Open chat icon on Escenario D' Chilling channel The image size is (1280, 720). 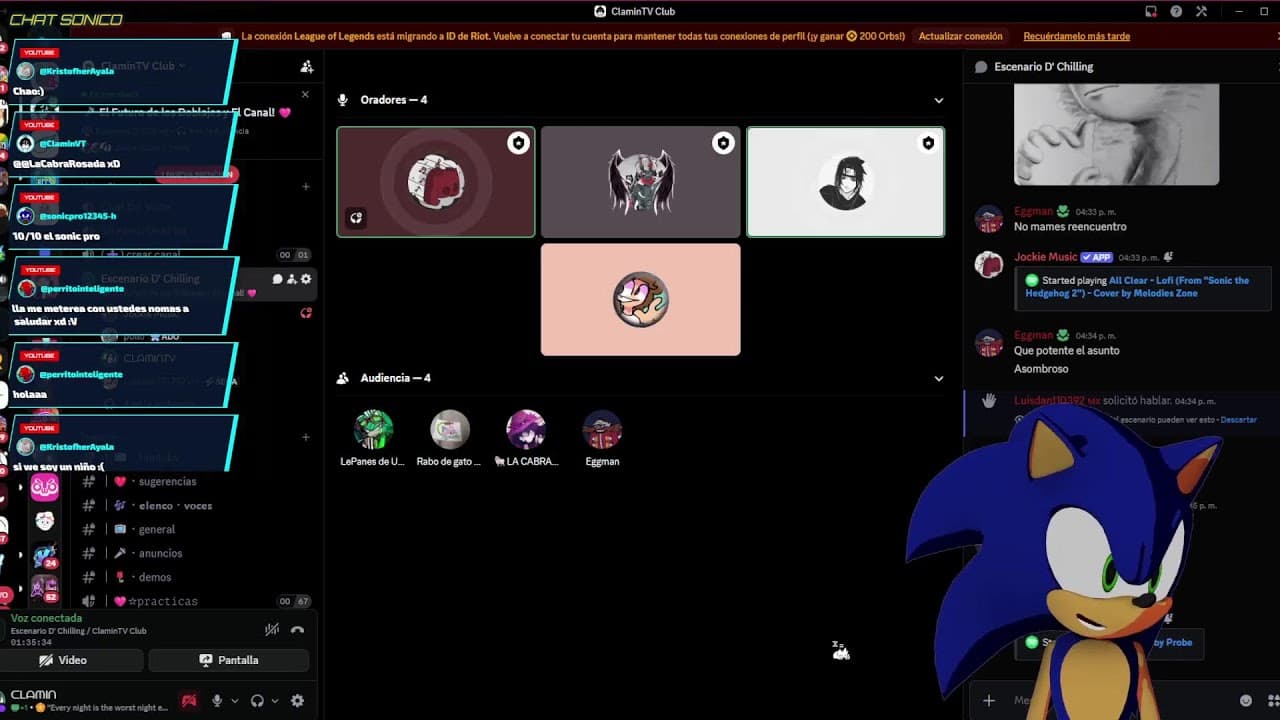click(x=277, y=279)
